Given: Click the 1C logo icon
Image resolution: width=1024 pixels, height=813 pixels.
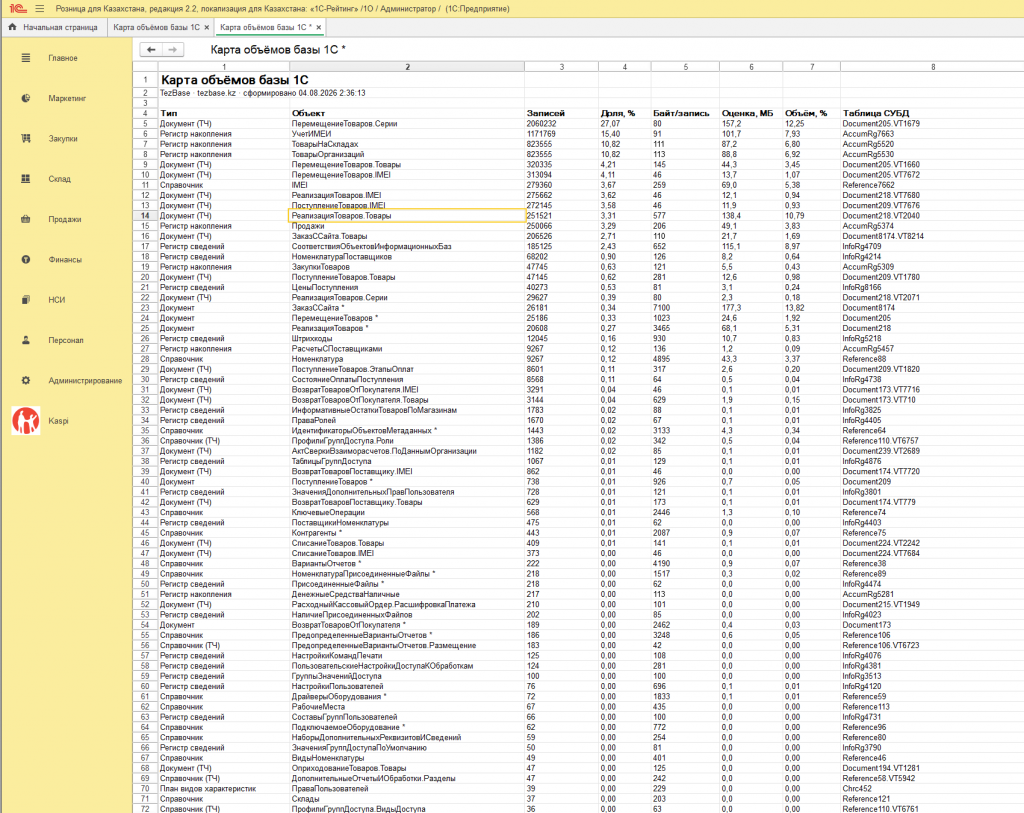Looking at the screenshot, I should click(x=18, y=8).
